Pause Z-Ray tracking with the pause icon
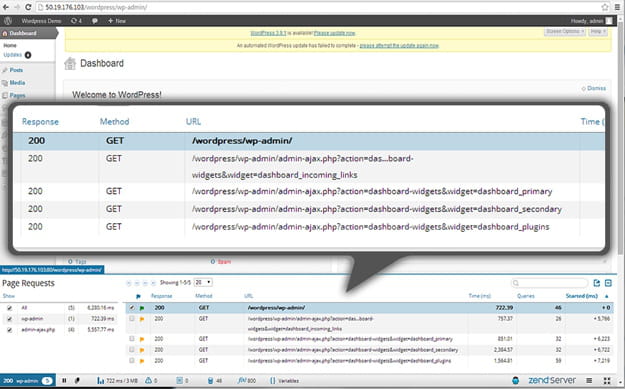Viewport: 625px width, 389px height. coord(64,381)
